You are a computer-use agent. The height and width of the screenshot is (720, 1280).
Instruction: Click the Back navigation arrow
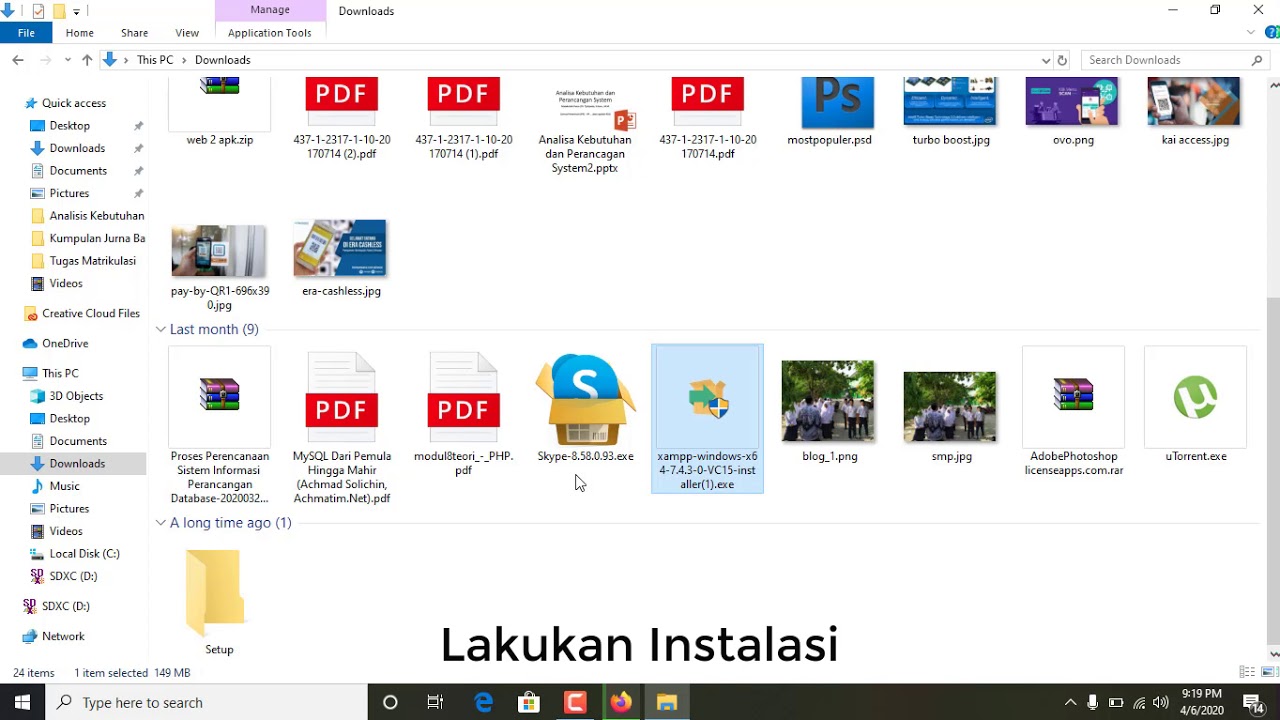click(18, 60)
